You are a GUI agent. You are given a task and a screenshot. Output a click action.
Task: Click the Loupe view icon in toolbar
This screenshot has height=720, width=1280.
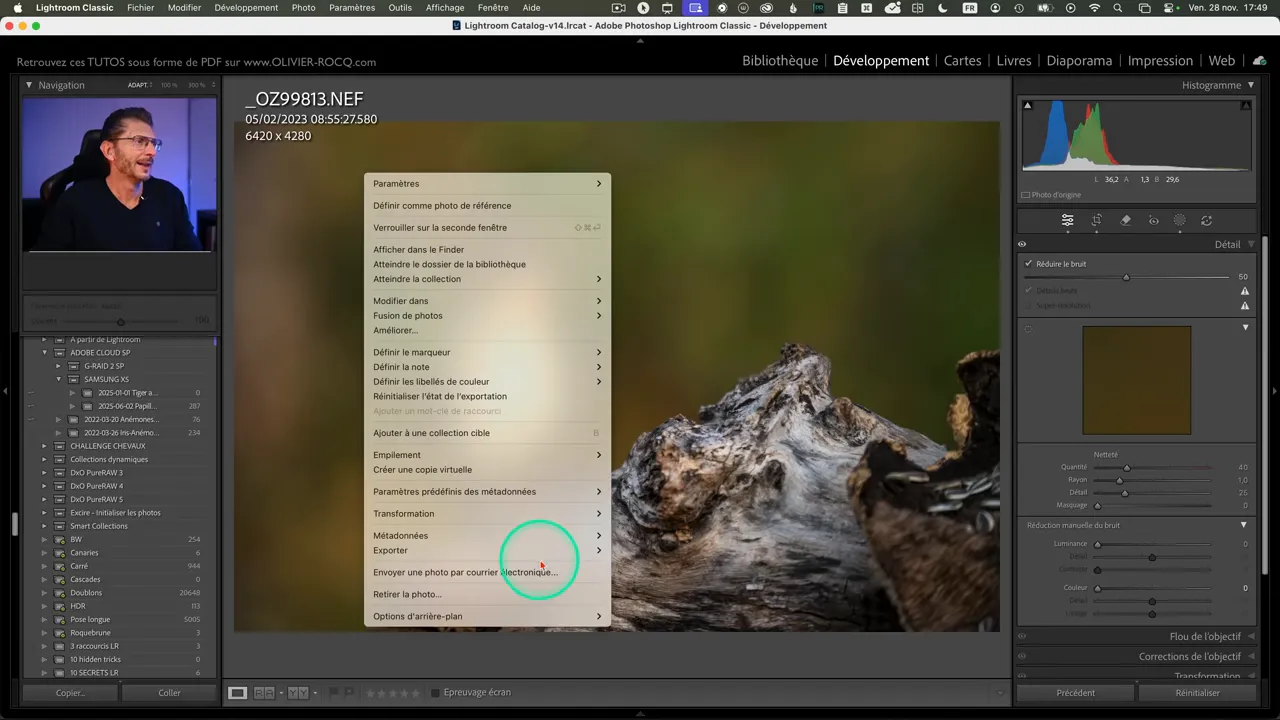click(x=237, y=693)
